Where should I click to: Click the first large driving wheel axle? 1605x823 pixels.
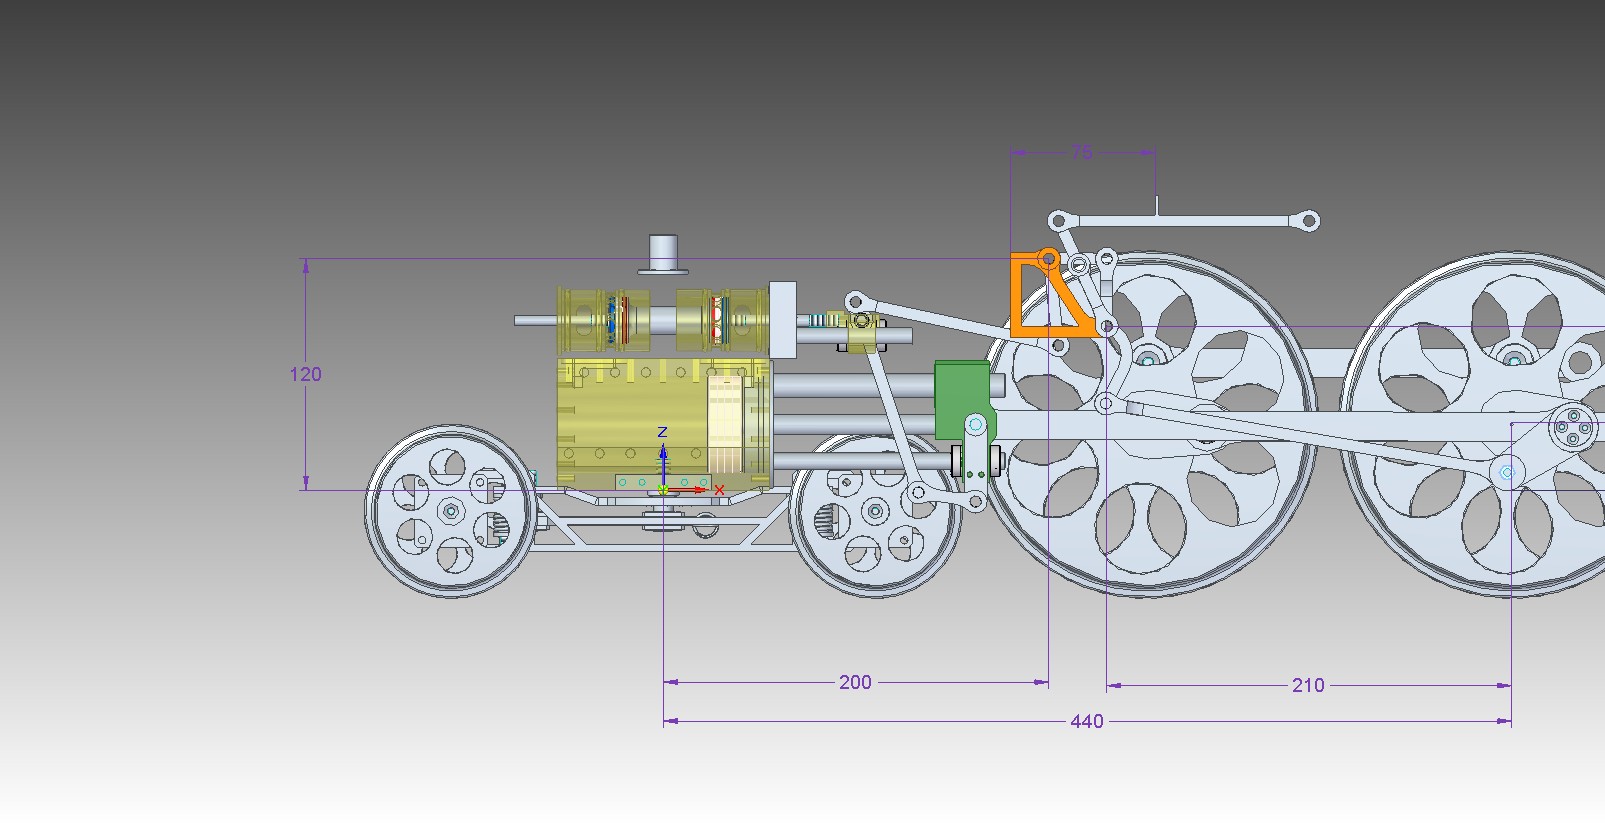(x=1146, y=358)
